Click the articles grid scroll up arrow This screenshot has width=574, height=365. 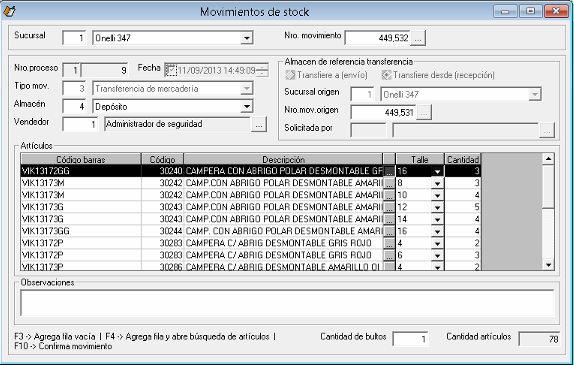pos(548,159)
